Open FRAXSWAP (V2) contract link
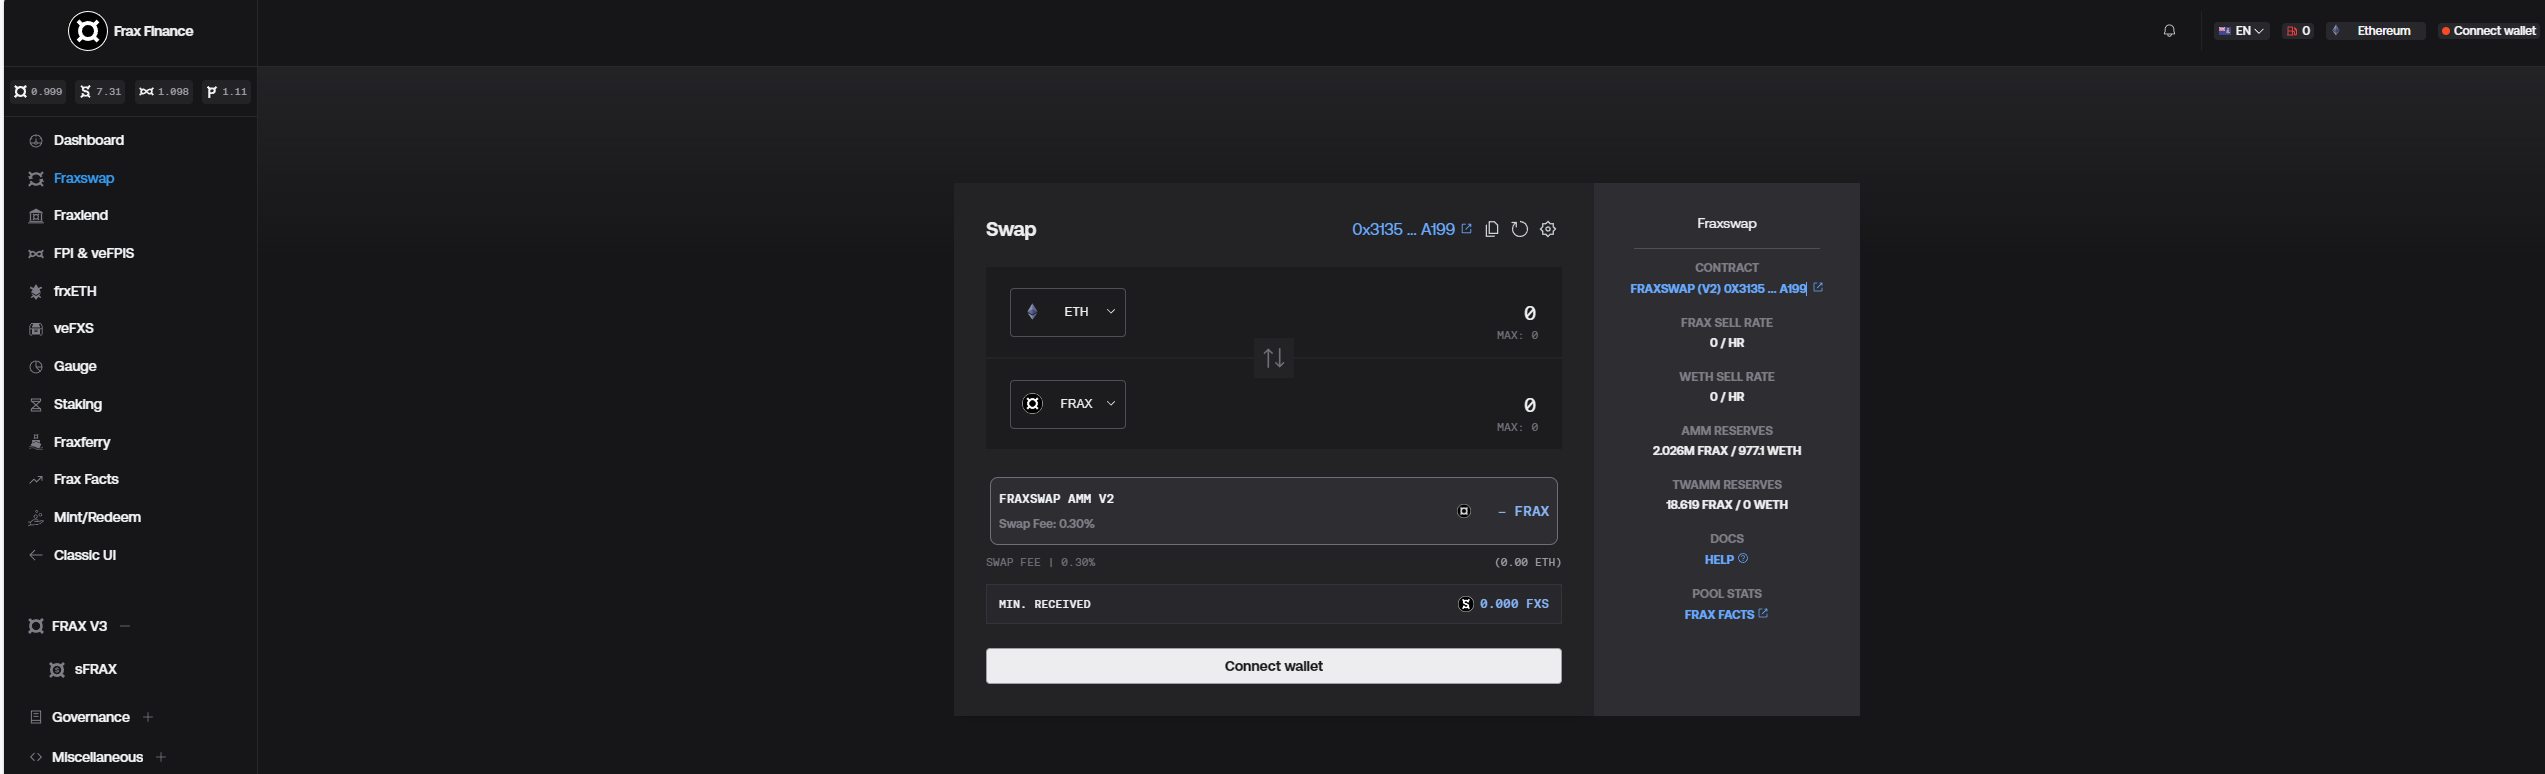 (x=1718, y=288)
